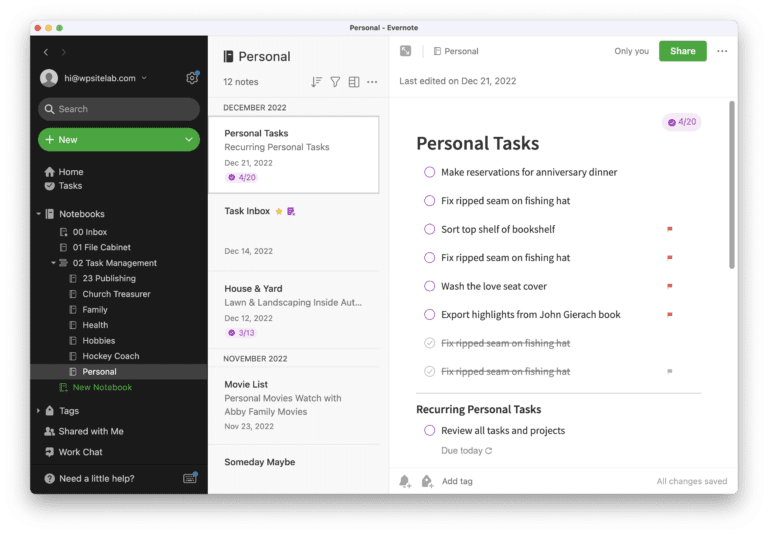Click the note editor vertical scrollbar
This screenshot has height=534, width=768.
tap(732, 185)
